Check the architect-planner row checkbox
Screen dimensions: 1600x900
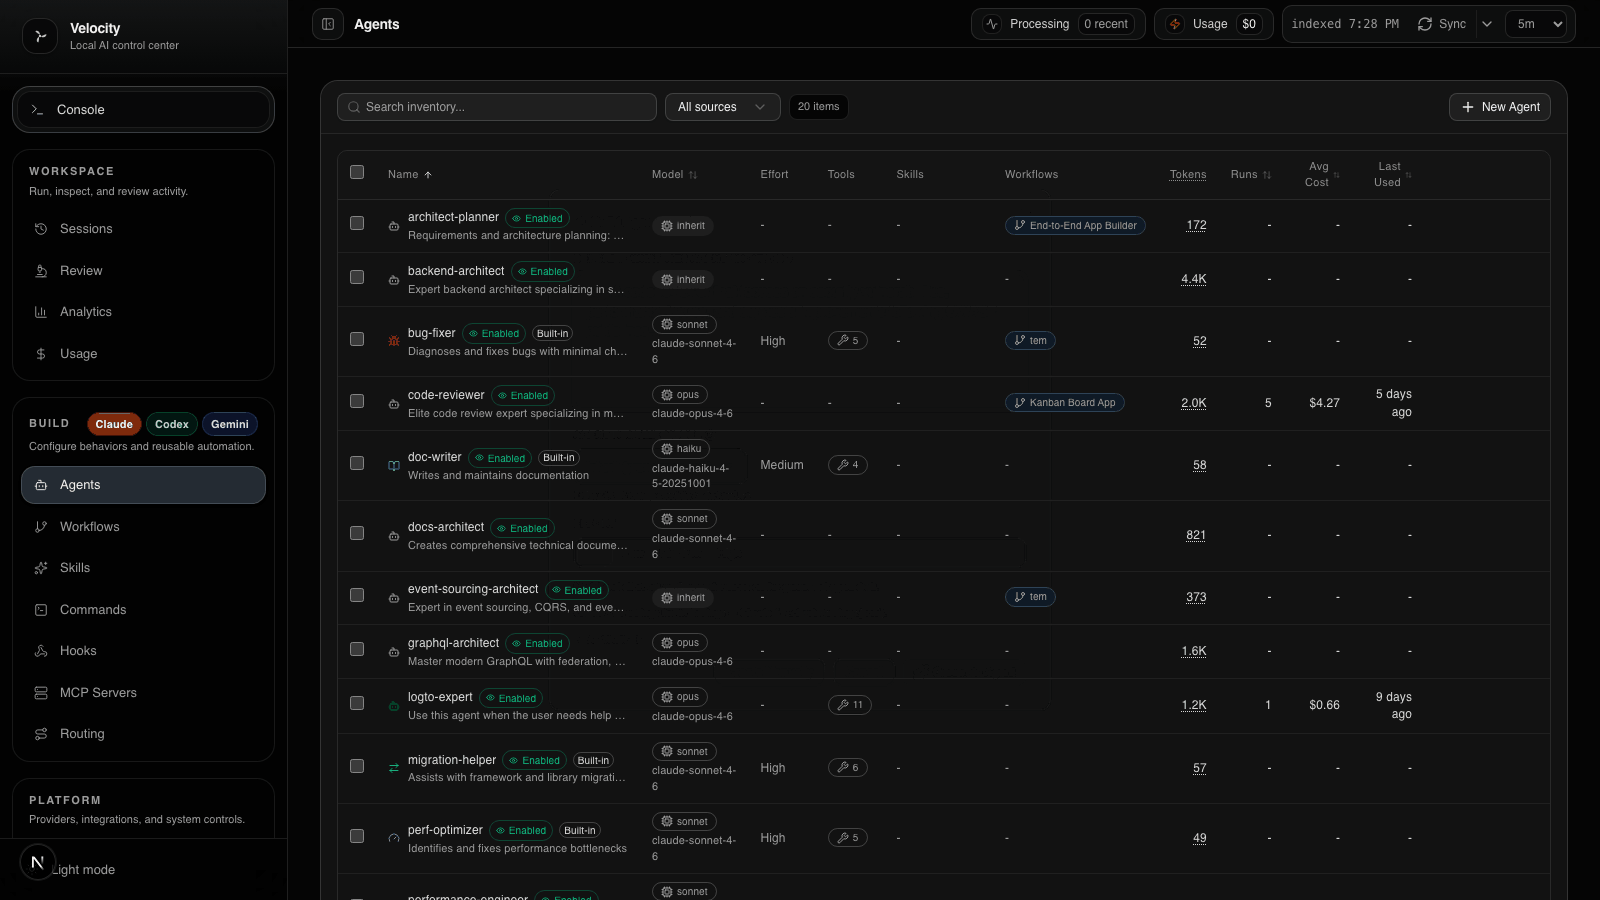tap(357, 223)
